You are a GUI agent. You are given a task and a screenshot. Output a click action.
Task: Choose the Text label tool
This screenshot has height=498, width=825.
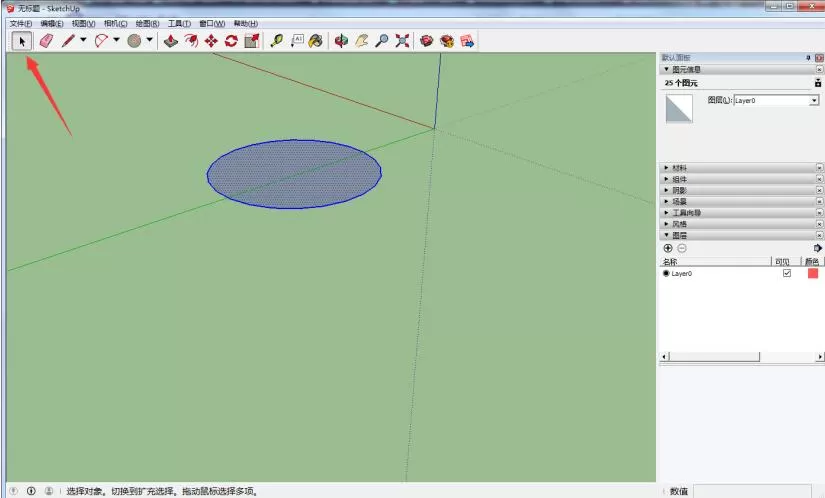pyautogui.click(x=297, y=41)
